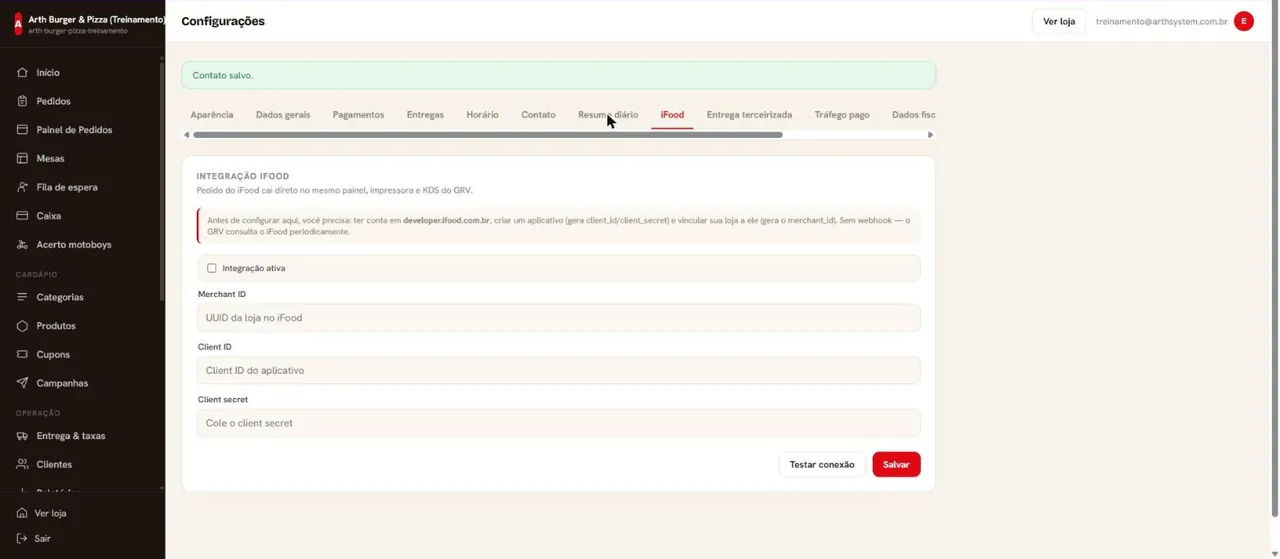1280x559 pixels.
Task: Click the treinamento@arthsystem.com.br email text
Action: pyautogui.click(x=1161, y=21)
